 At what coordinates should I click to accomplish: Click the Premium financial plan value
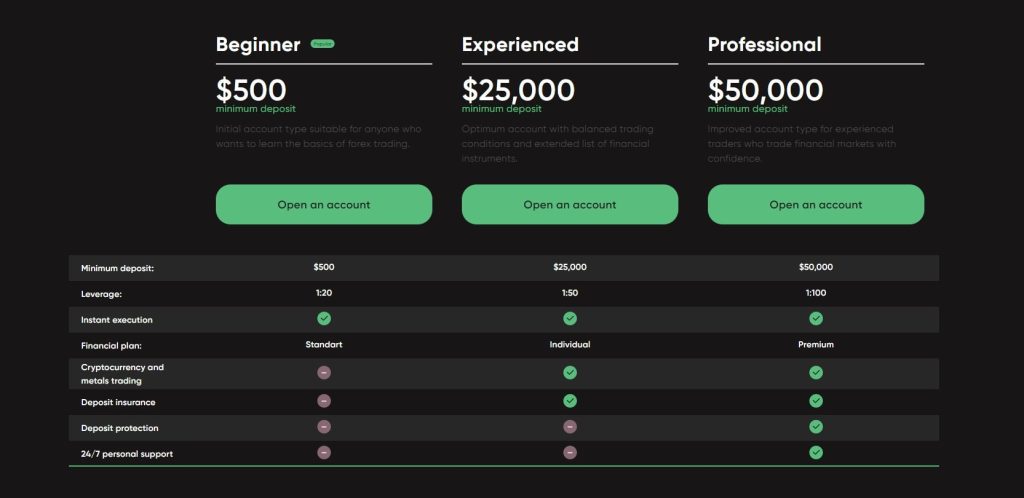point(816,345)
